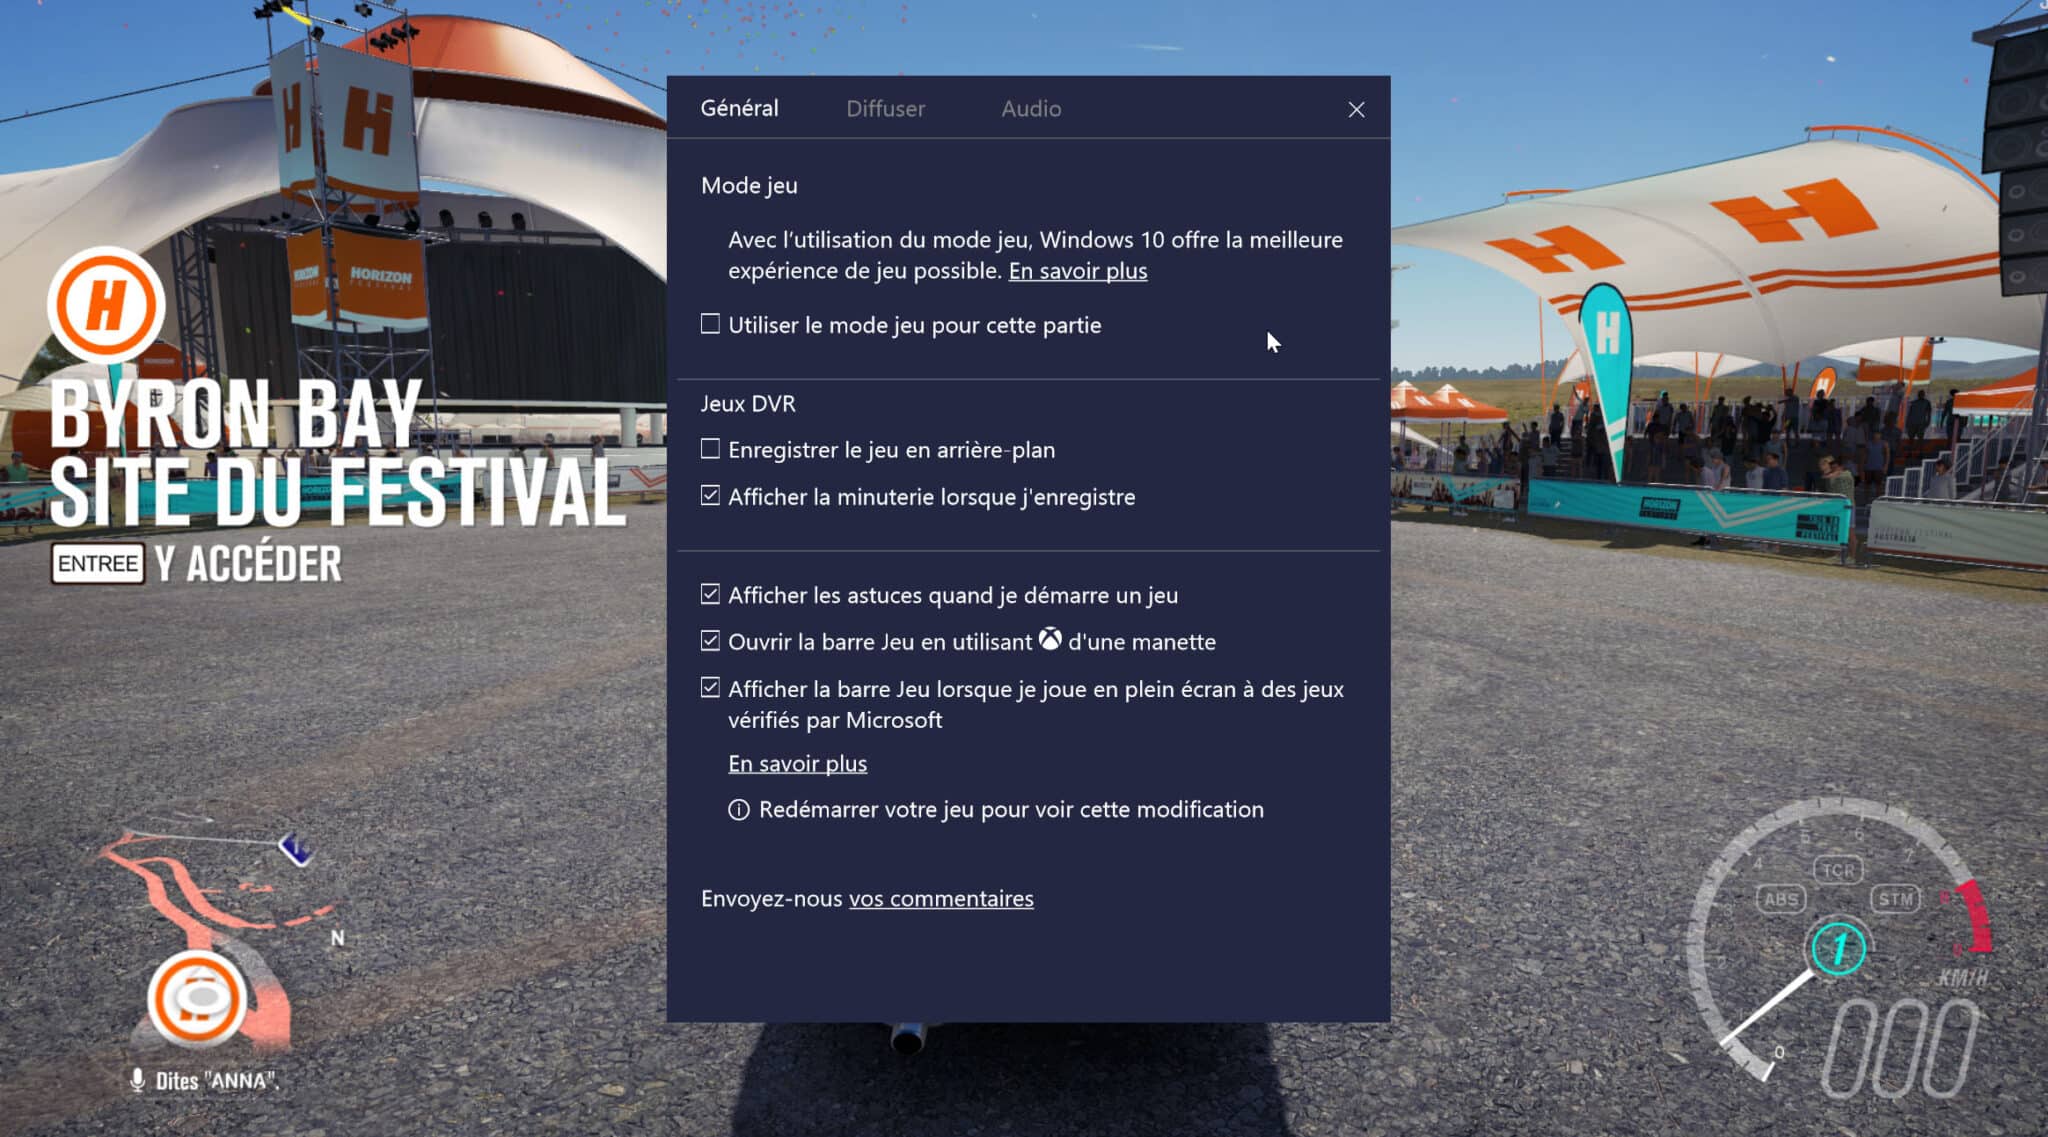Click the 'SITE DU FESTIVAL' title text
2048x1137 pixels.
point(337,491)
